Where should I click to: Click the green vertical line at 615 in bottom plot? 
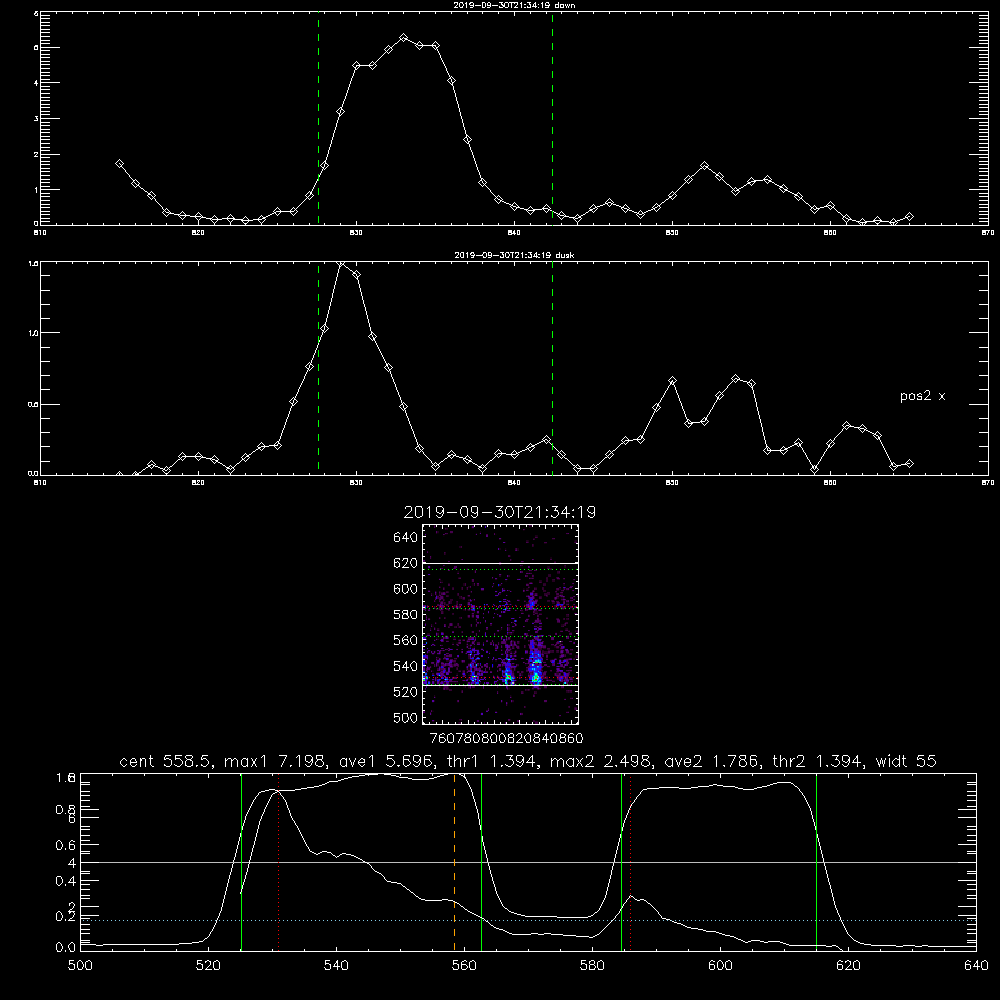(816, 862)
